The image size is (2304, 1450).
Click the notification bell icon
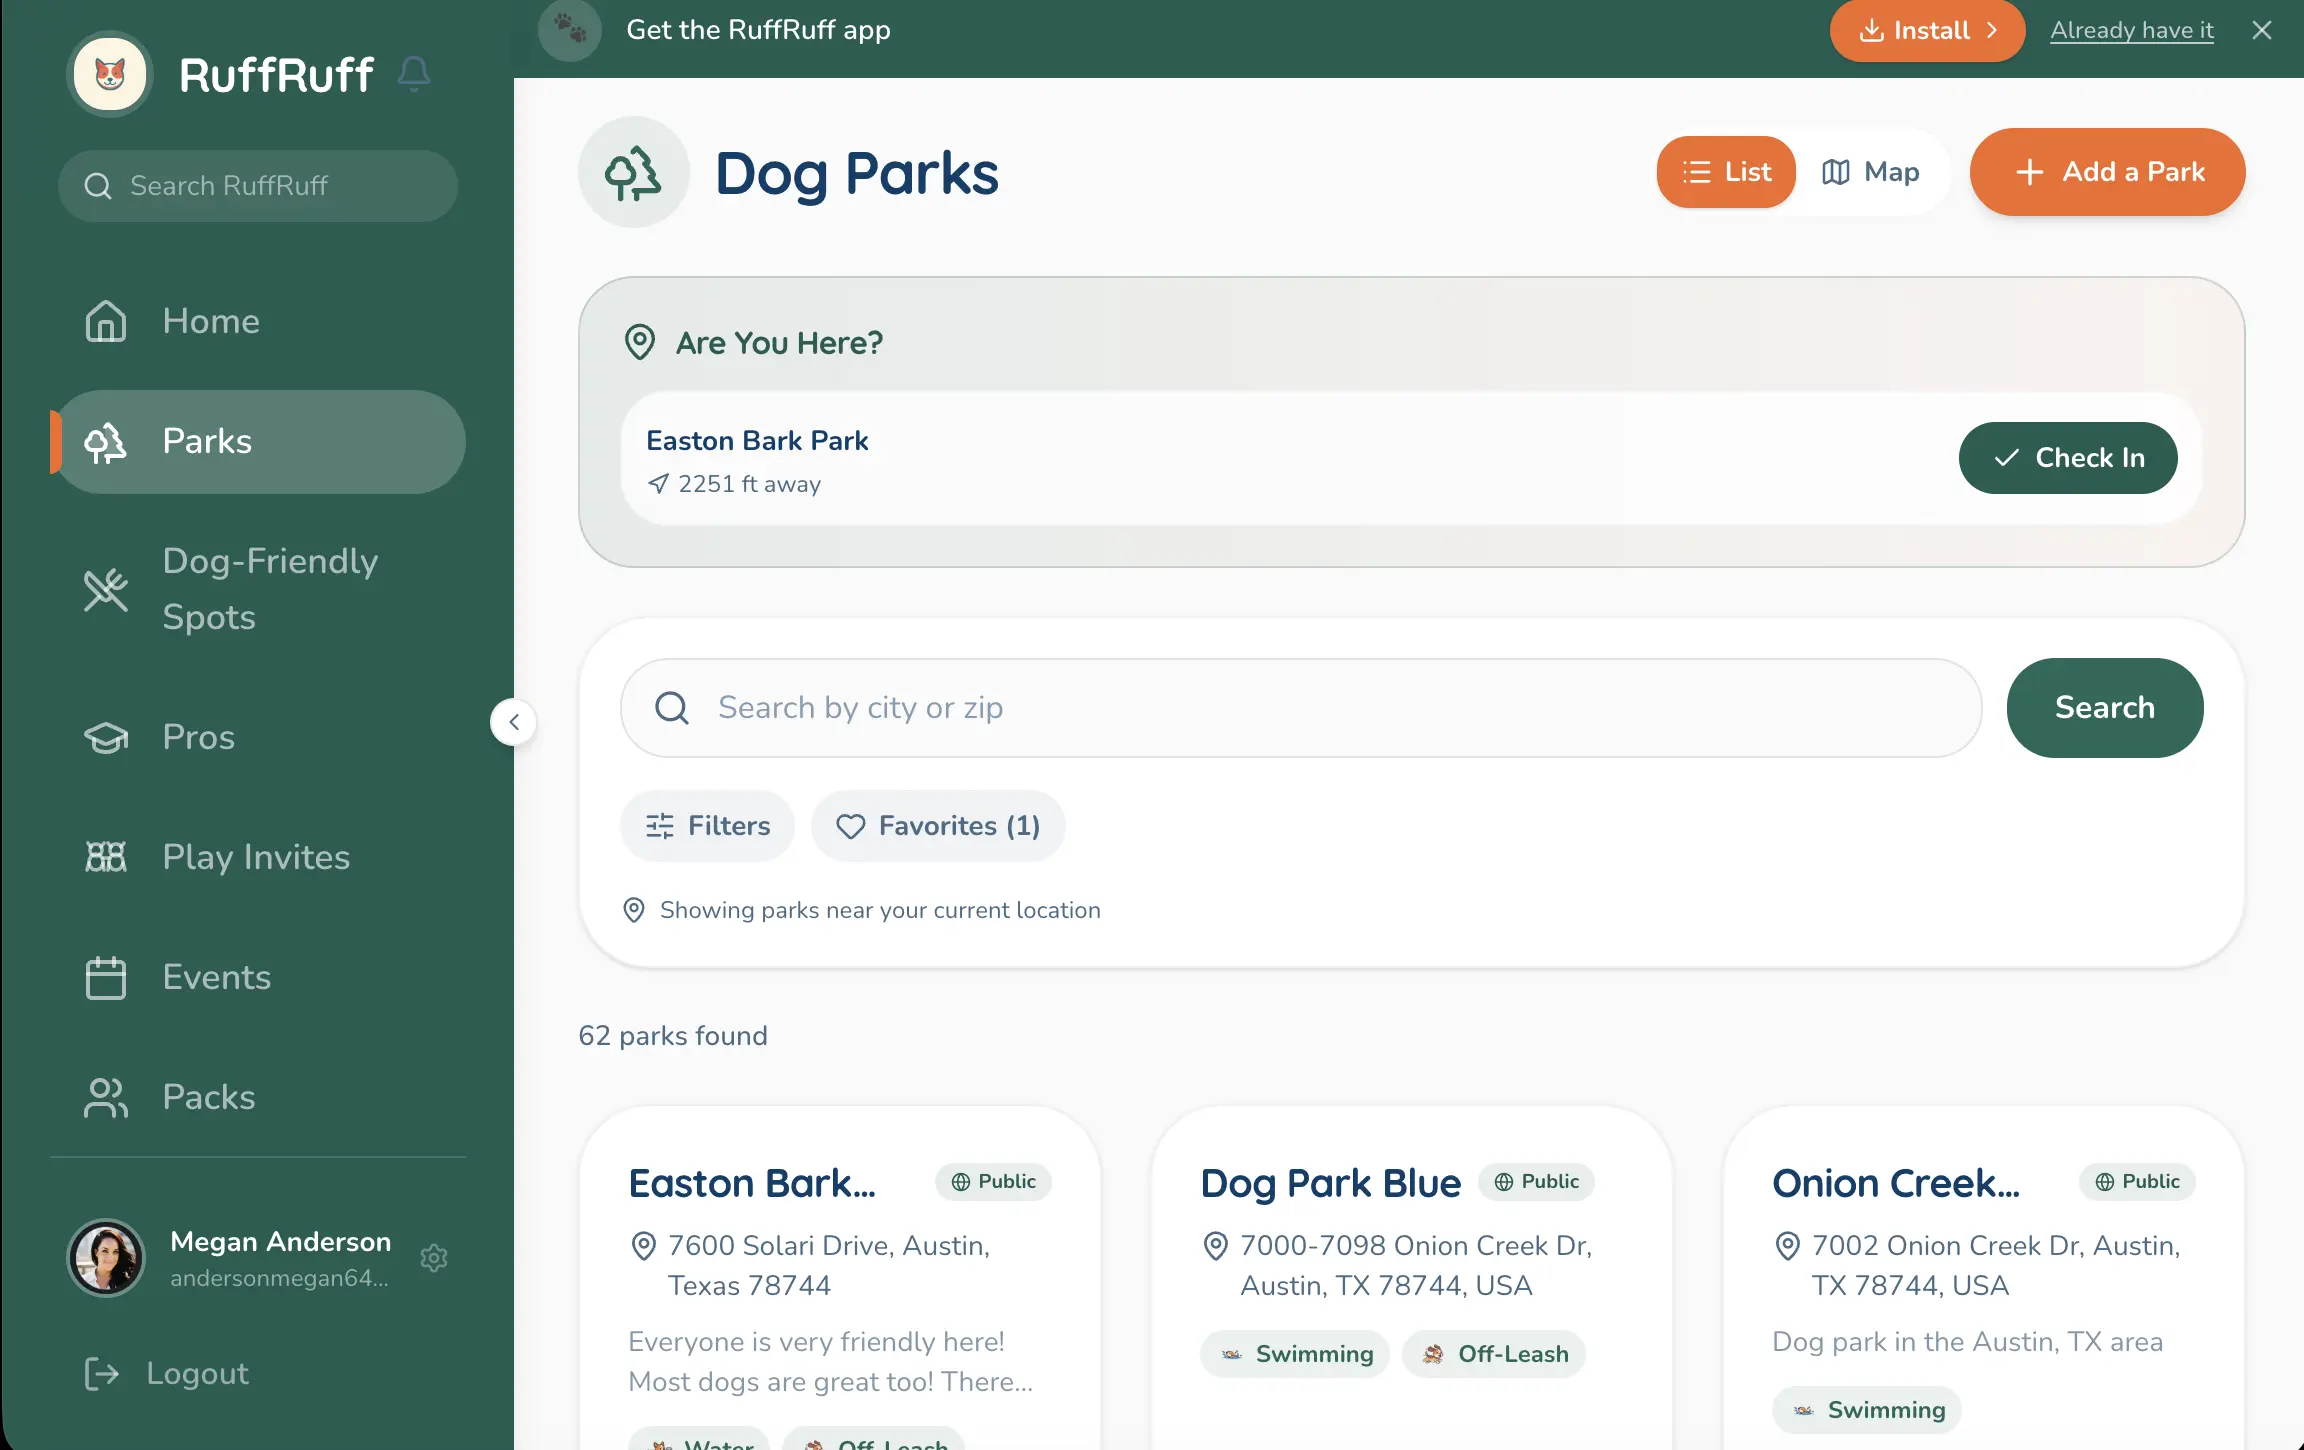414,74
